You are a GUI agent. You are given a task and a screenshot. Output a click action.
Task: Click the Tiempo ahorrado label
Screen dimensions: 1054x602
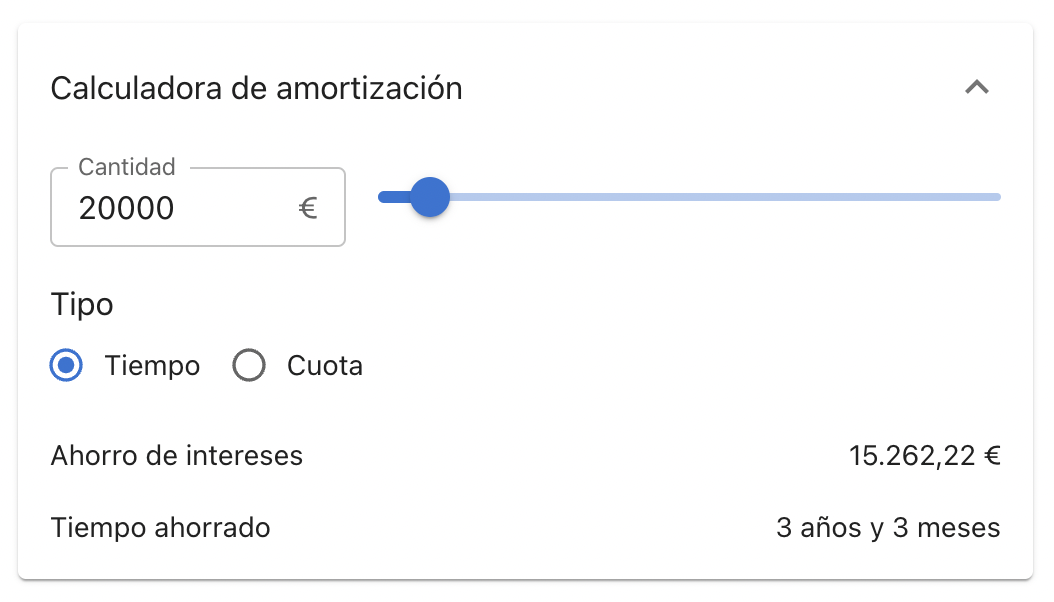click(x=160, y=527)
